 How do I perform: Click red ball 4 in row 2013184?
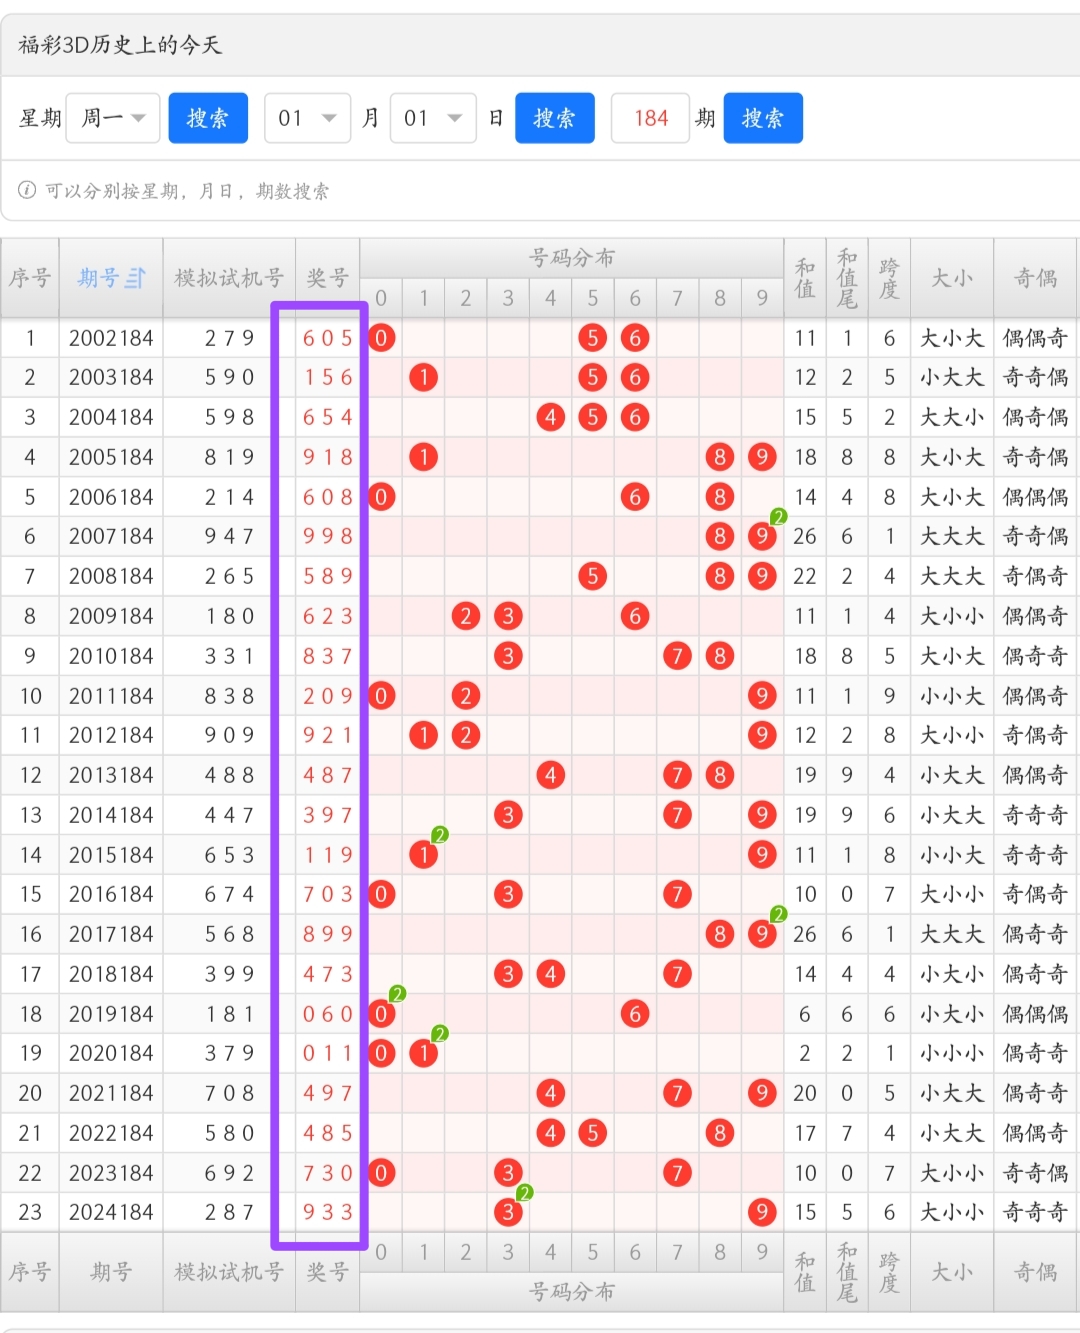click(551, 775)
